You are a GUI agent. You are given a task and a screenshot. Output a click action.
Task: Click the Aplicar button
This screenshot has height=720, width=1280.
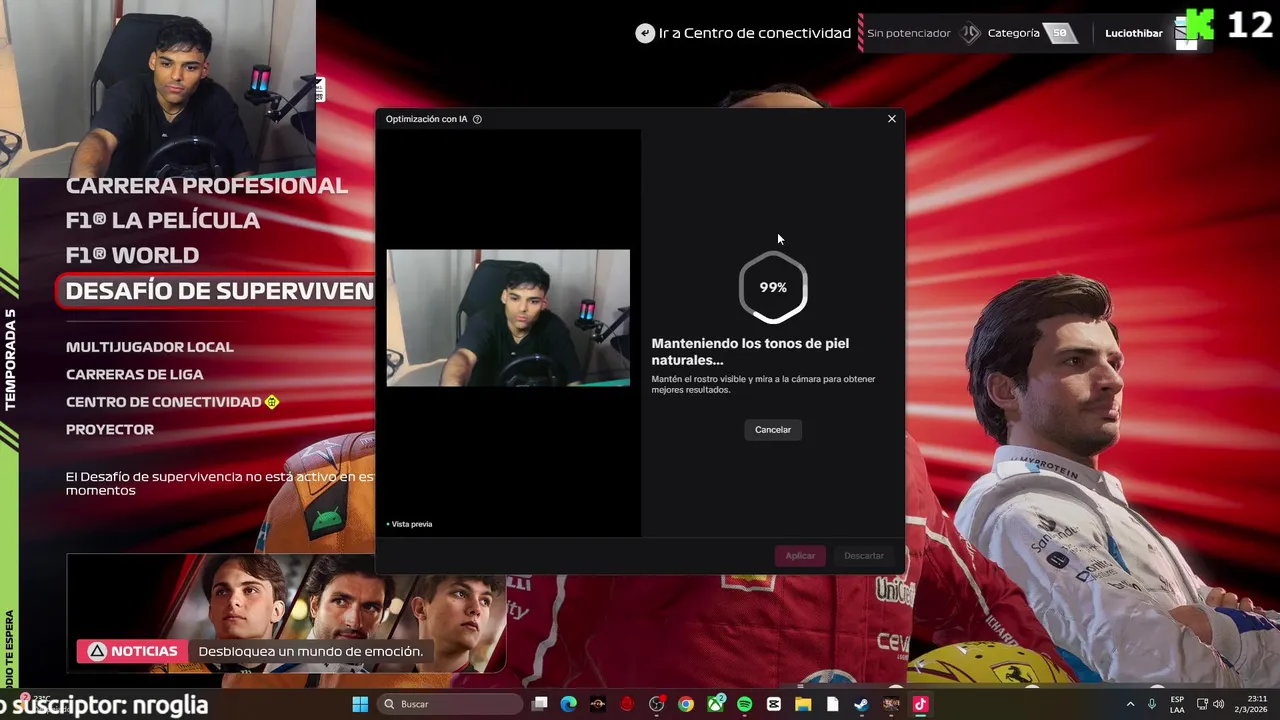tap(800, 556)
